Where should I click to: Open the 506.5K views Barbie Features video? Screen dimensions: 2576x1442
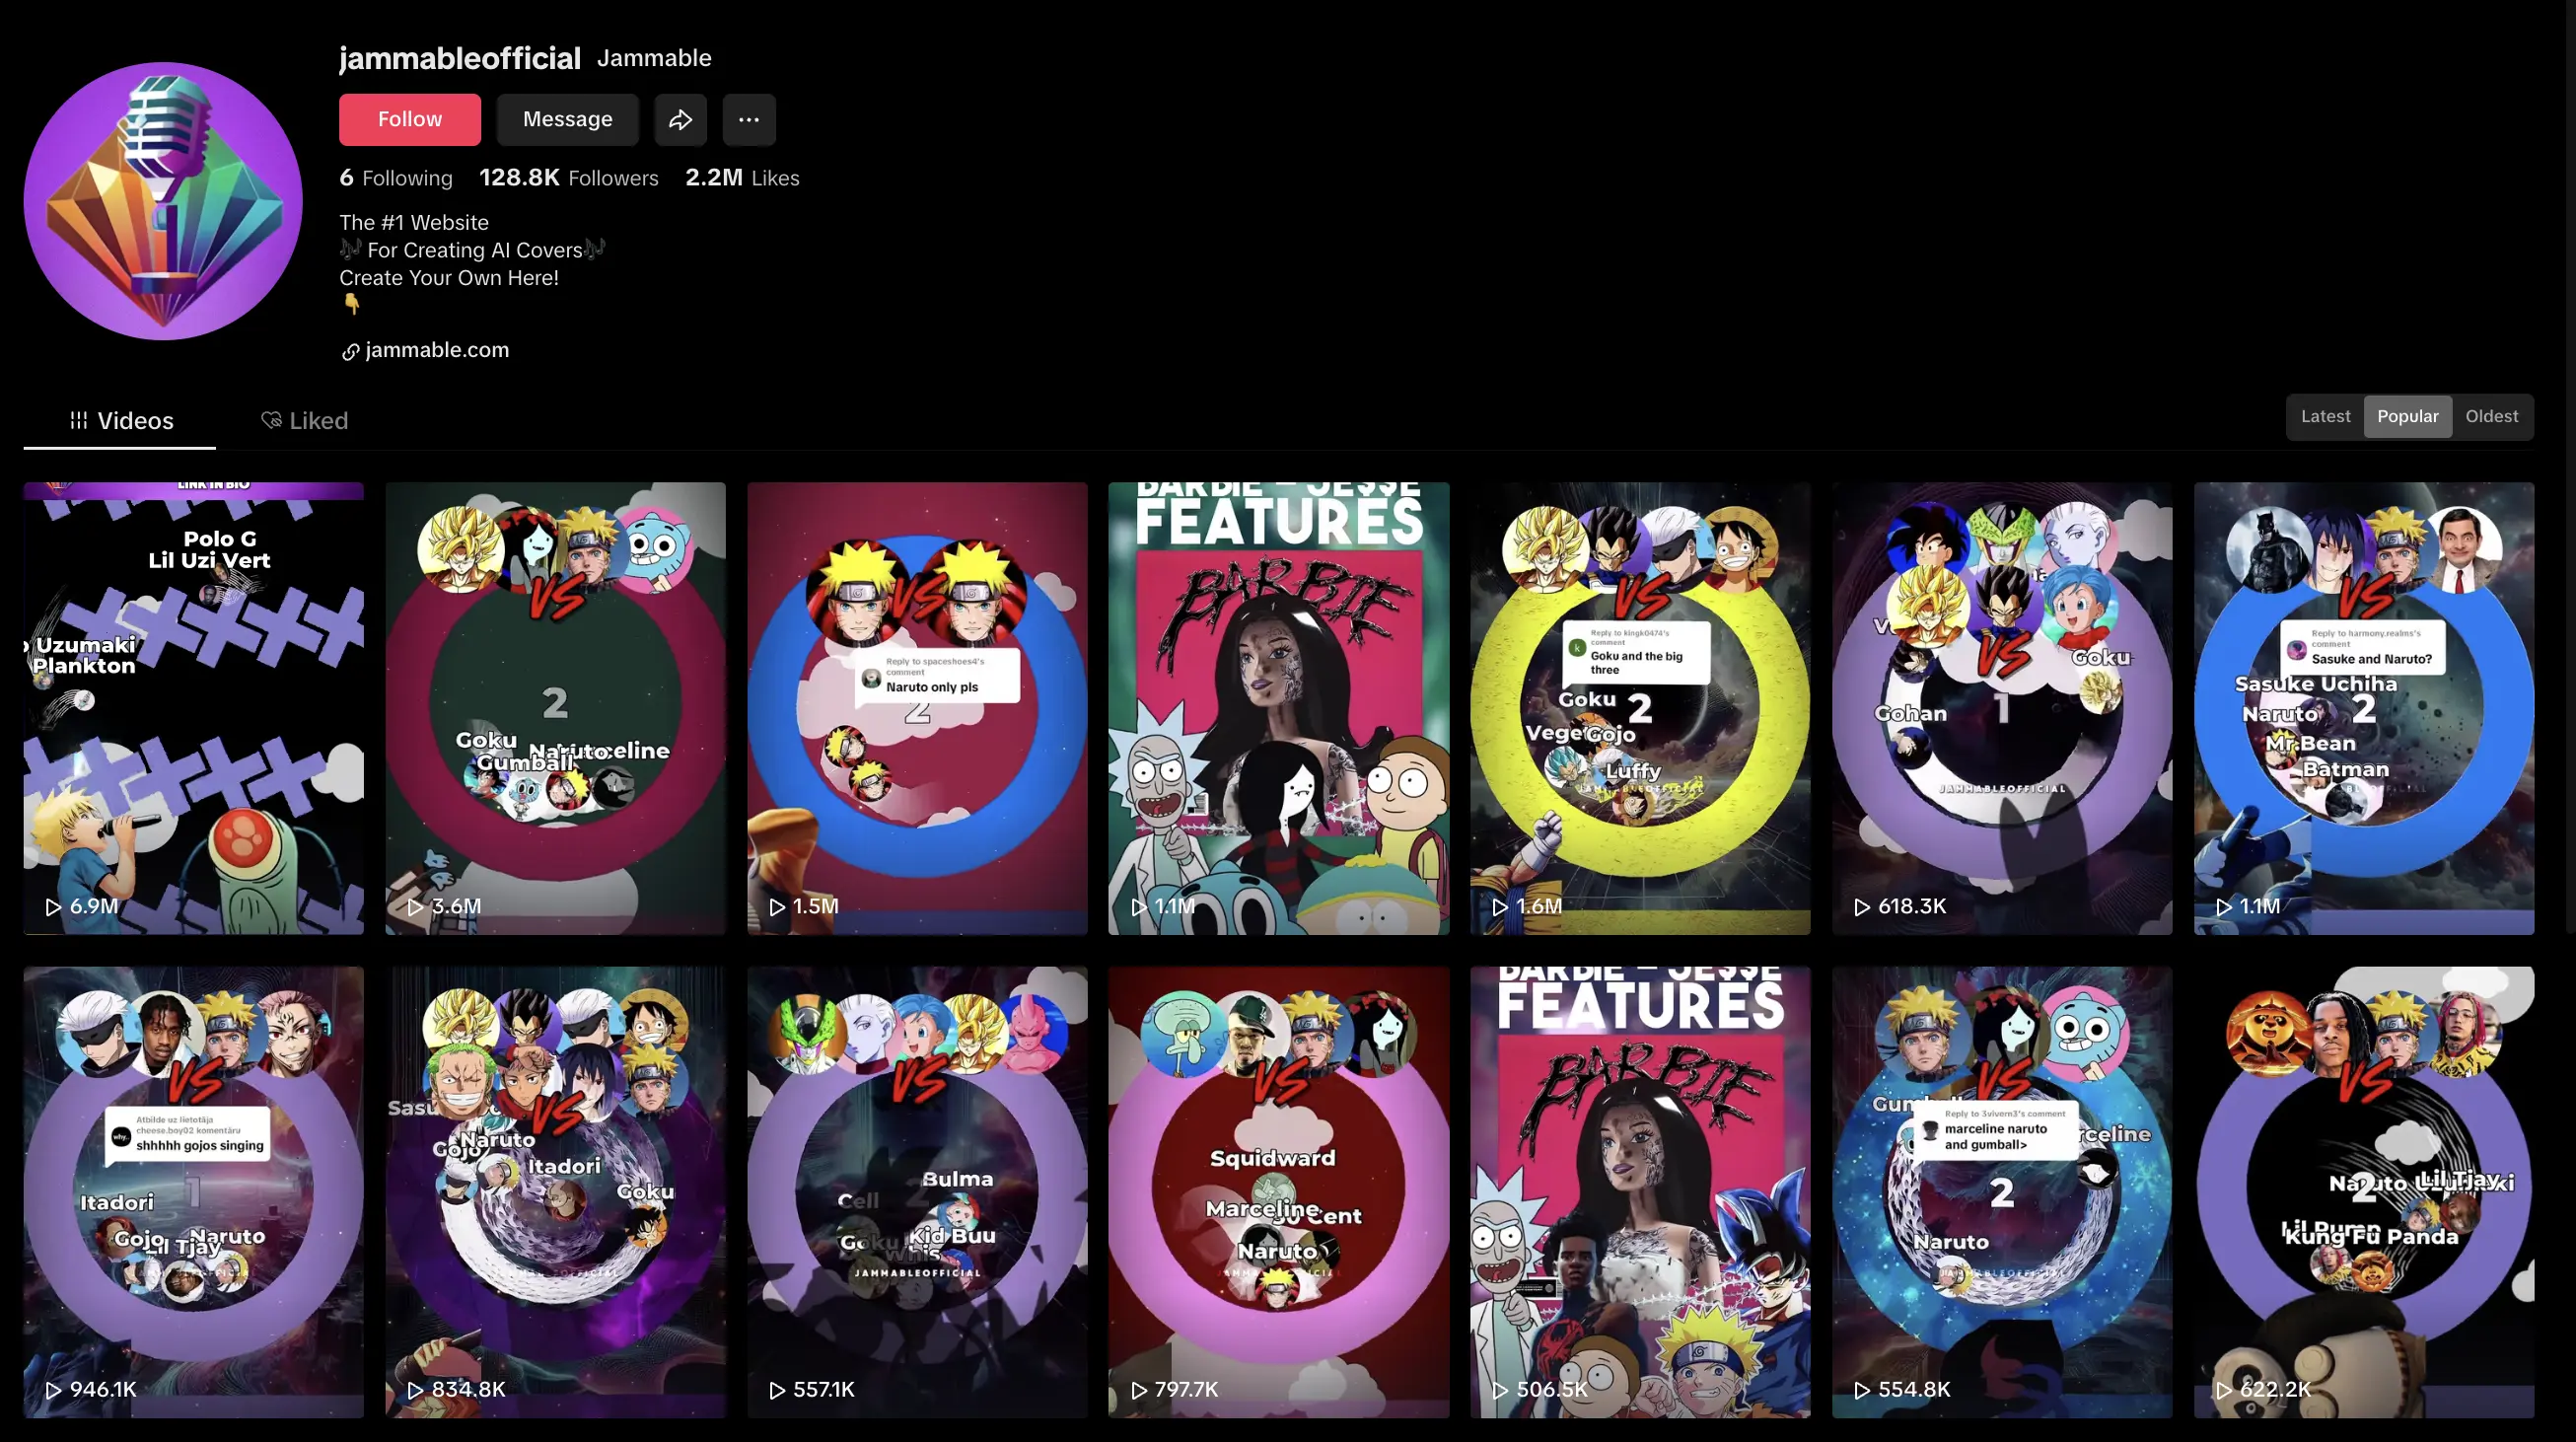(x=1640, y=1192)
